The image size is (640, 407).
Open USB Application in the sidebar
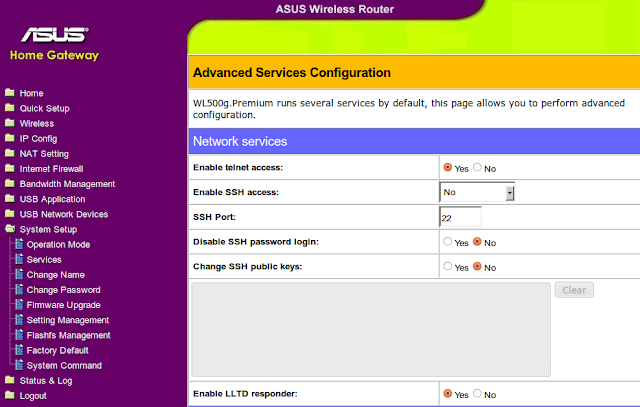[52, 199]
